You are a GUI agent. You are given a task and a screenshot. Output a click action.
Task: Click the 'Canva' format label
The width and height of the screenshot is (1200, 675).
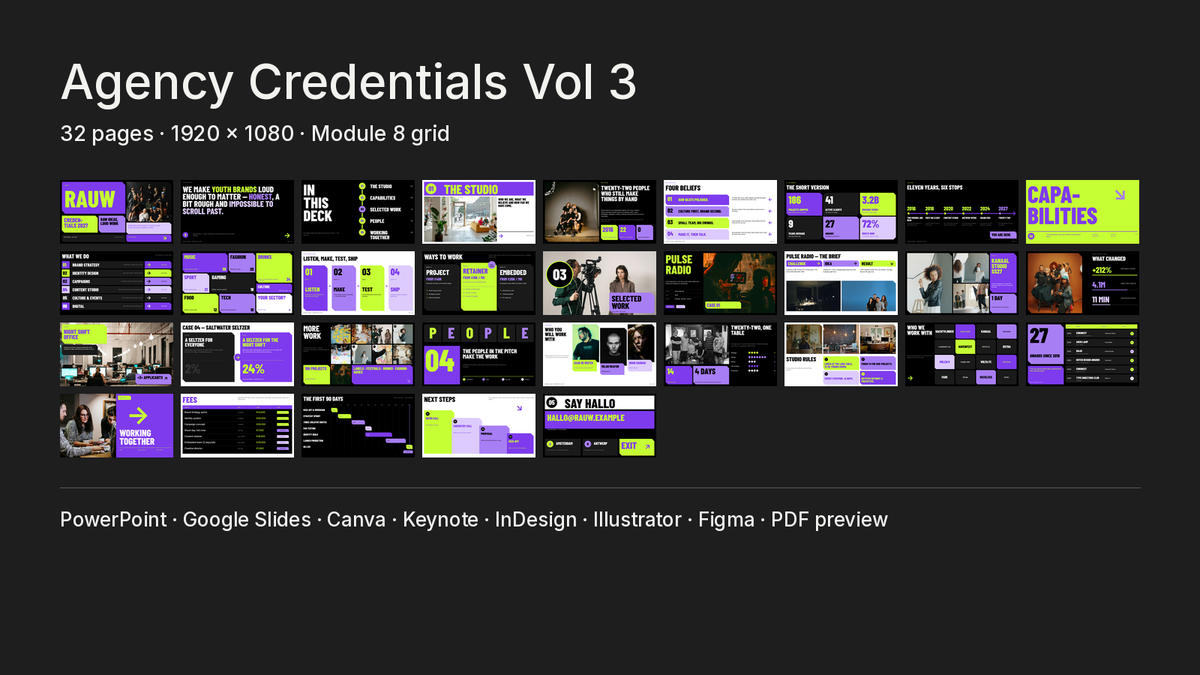357,519
